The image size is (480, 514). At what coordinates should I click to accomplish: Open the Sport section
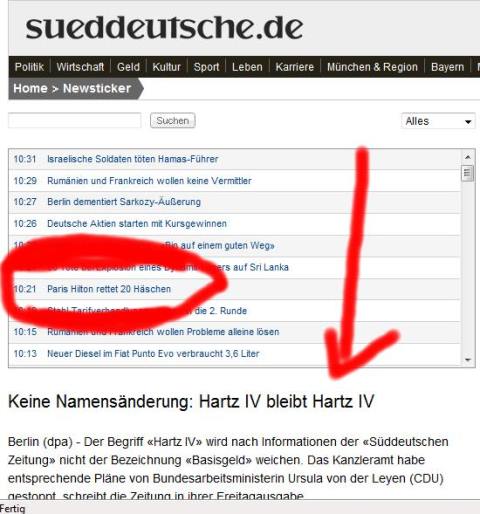click(x=206, y=67)
